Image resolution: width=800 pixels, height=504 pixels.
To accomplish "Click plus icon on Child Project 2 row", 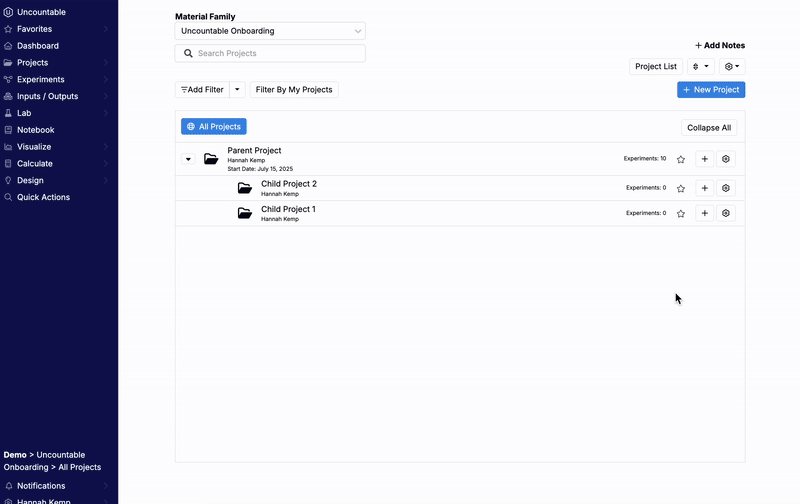I will (704, 188).
